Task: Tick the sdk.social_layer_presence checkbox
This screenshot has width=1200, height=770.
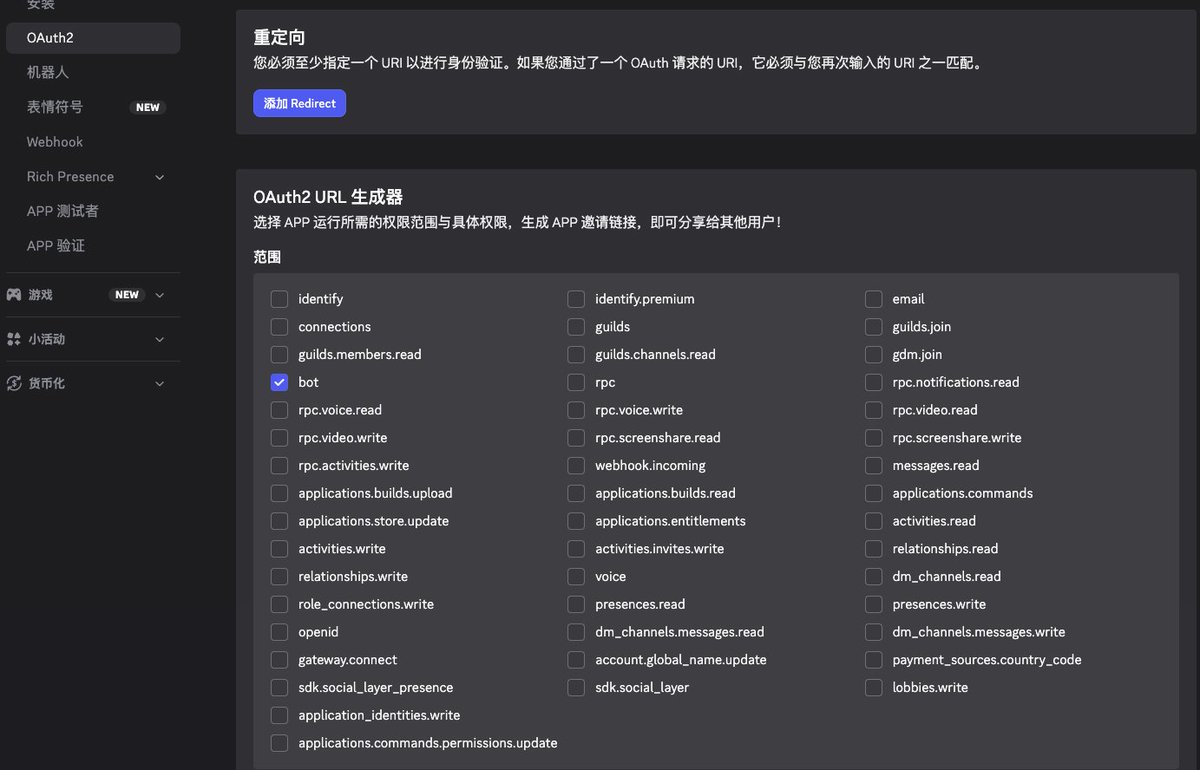Action: point(279,687)
